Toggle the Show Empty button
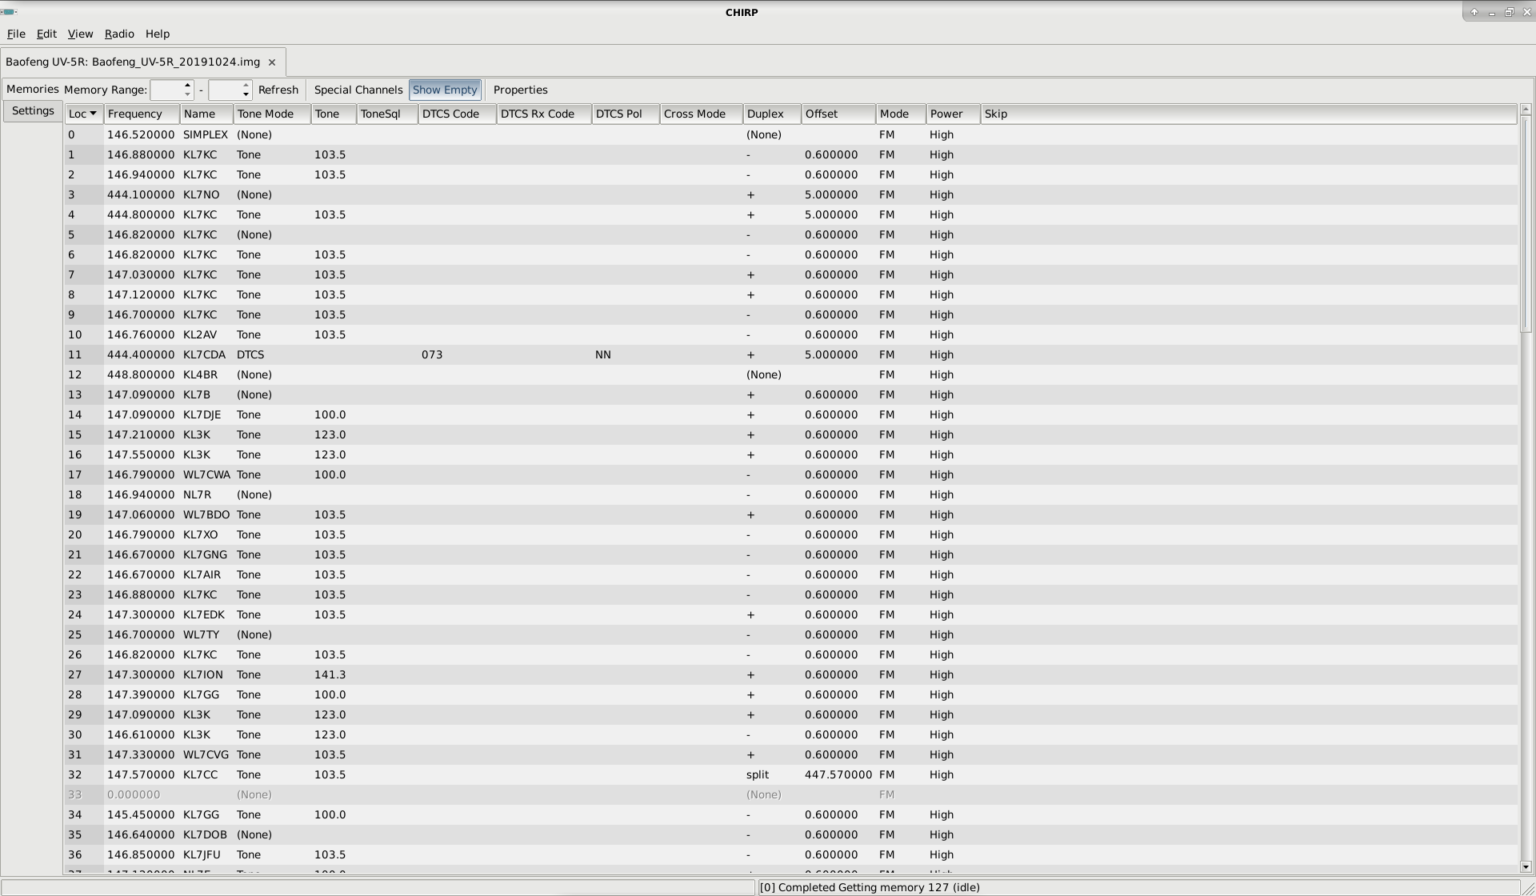 click(445, 90)
